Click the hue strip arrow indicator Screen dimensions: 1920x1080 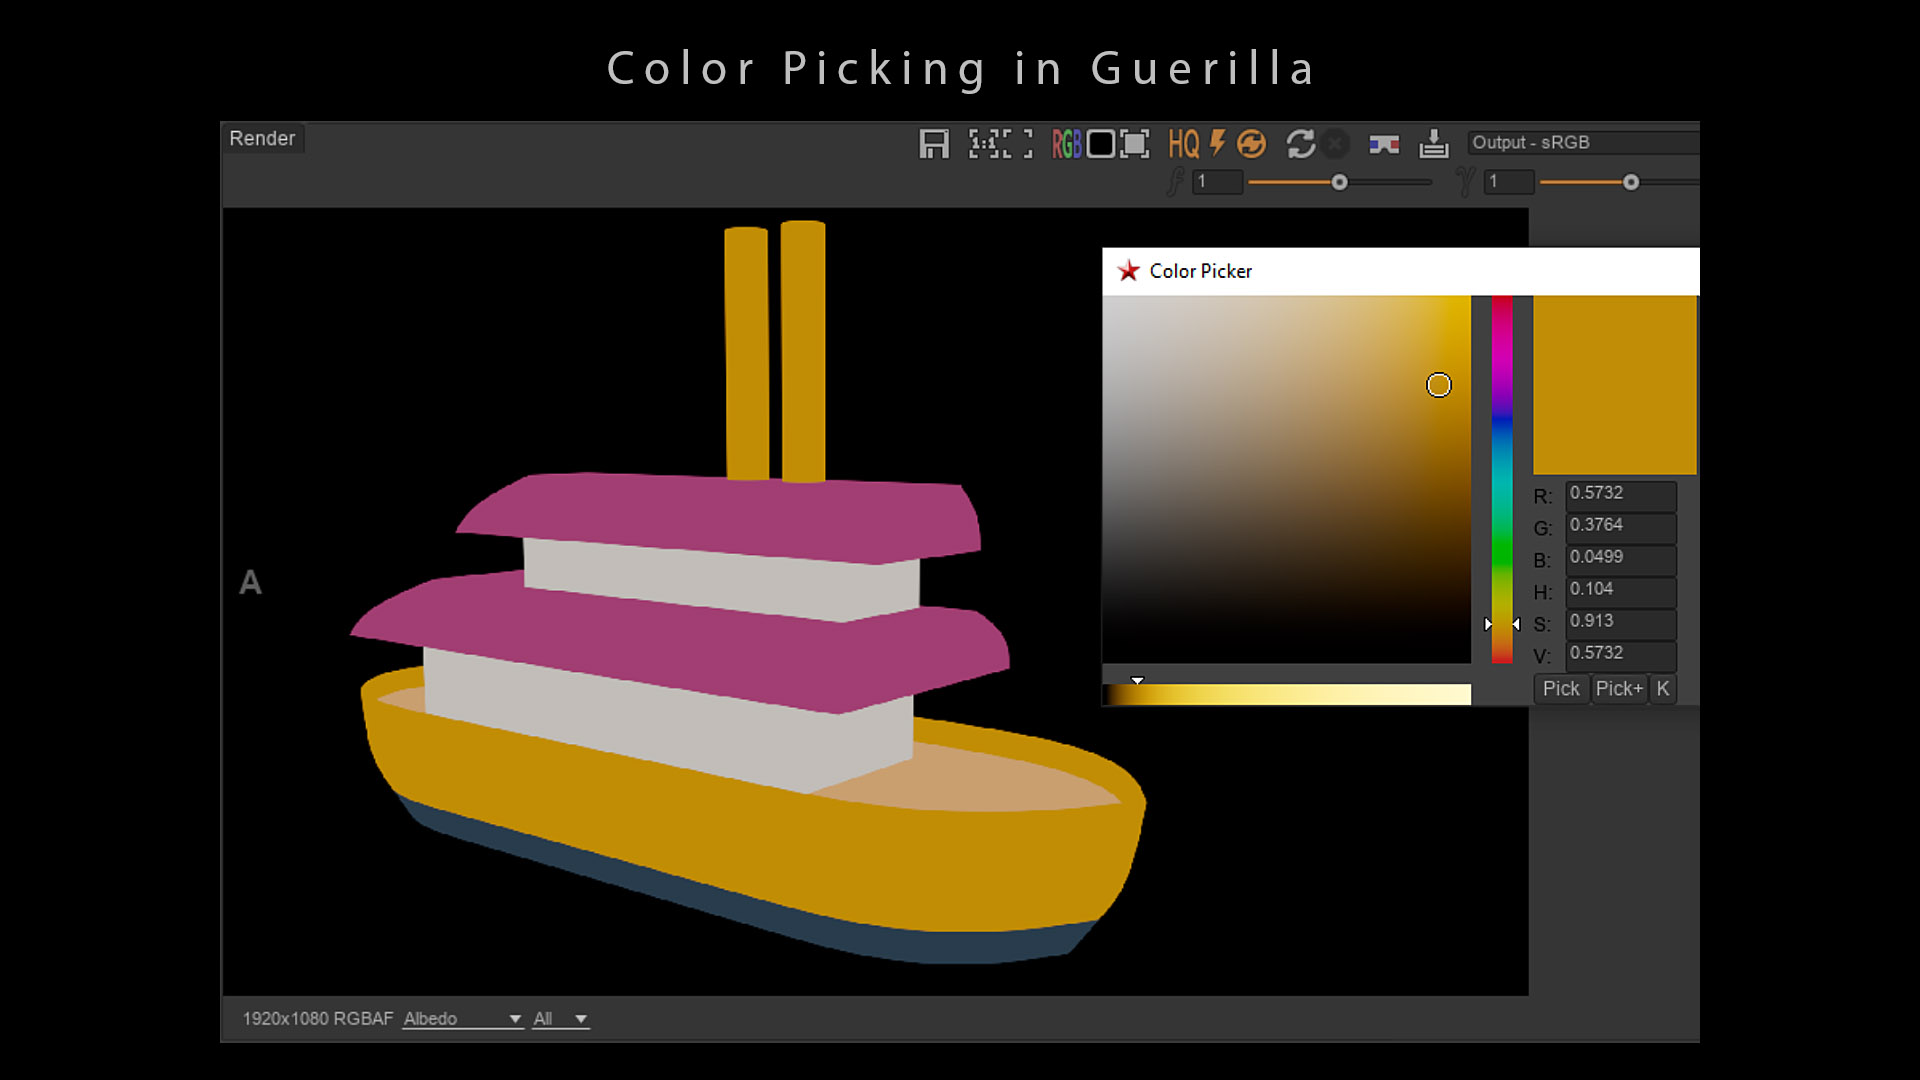1502,624
